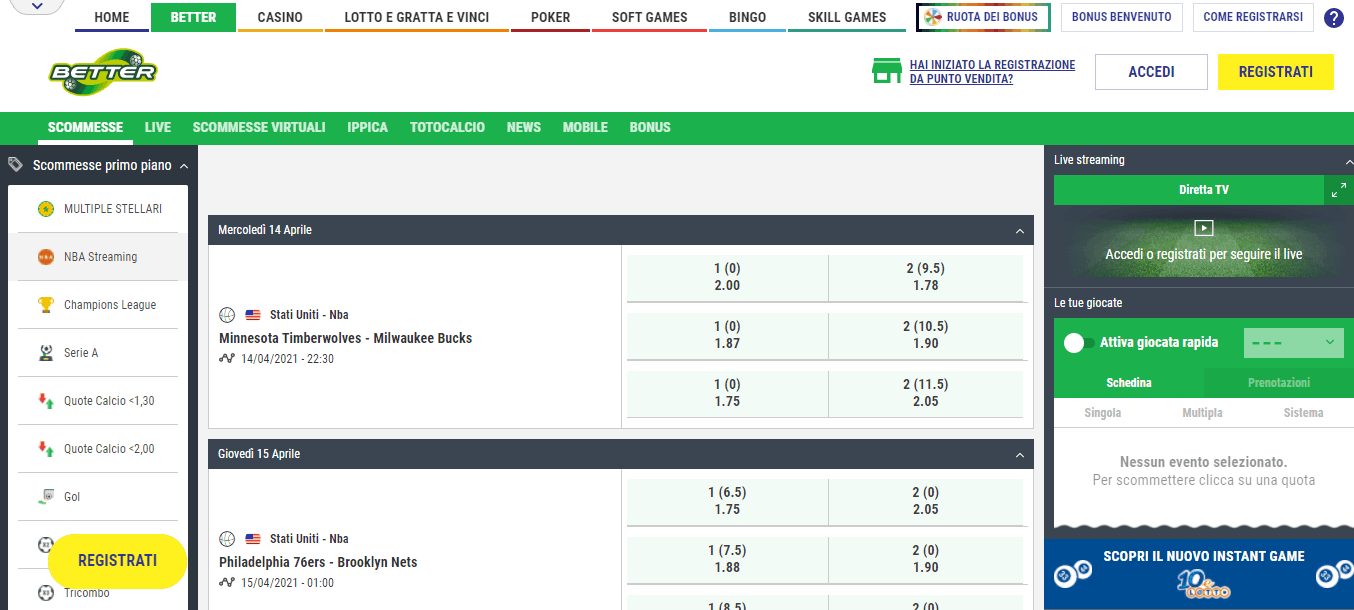Open LOTTO E GRATTA E VINCI menu

pos(417,17)
